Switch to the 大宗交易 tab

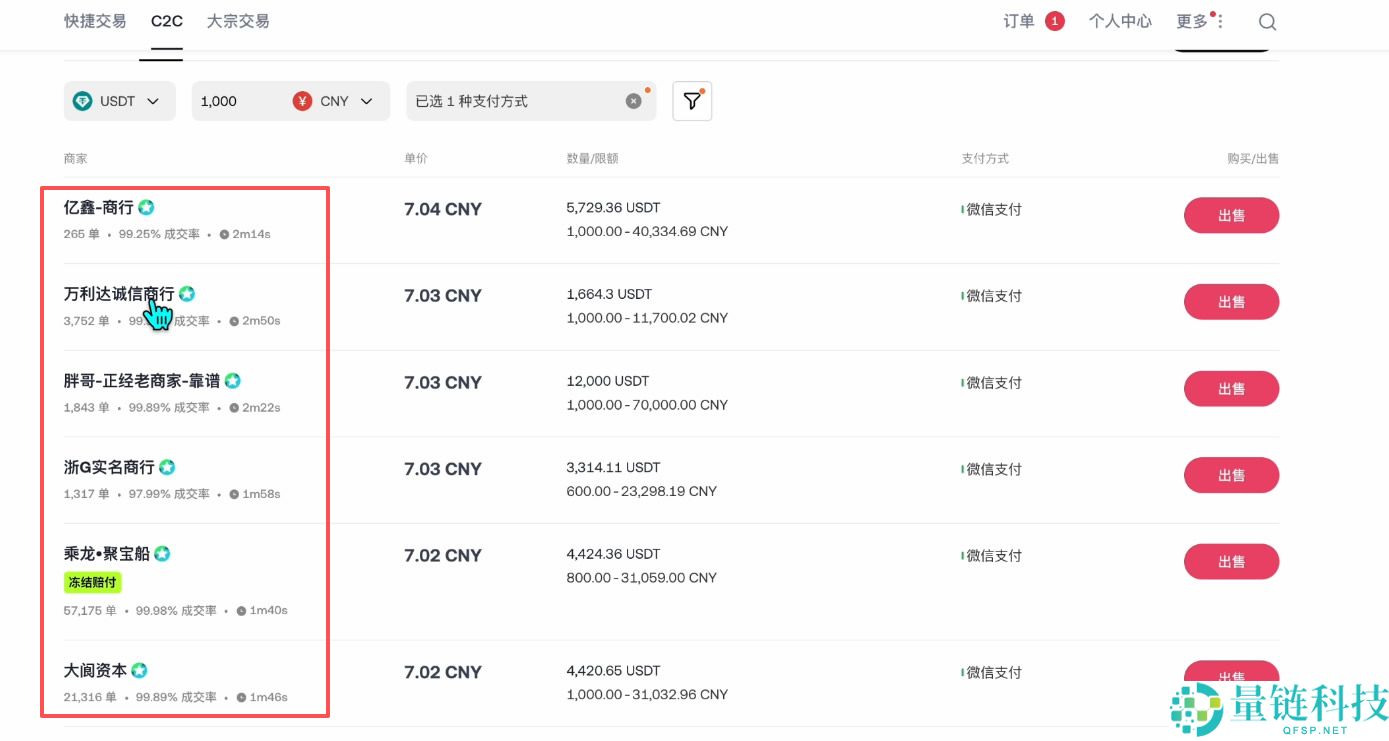click(x=238, y=21)
